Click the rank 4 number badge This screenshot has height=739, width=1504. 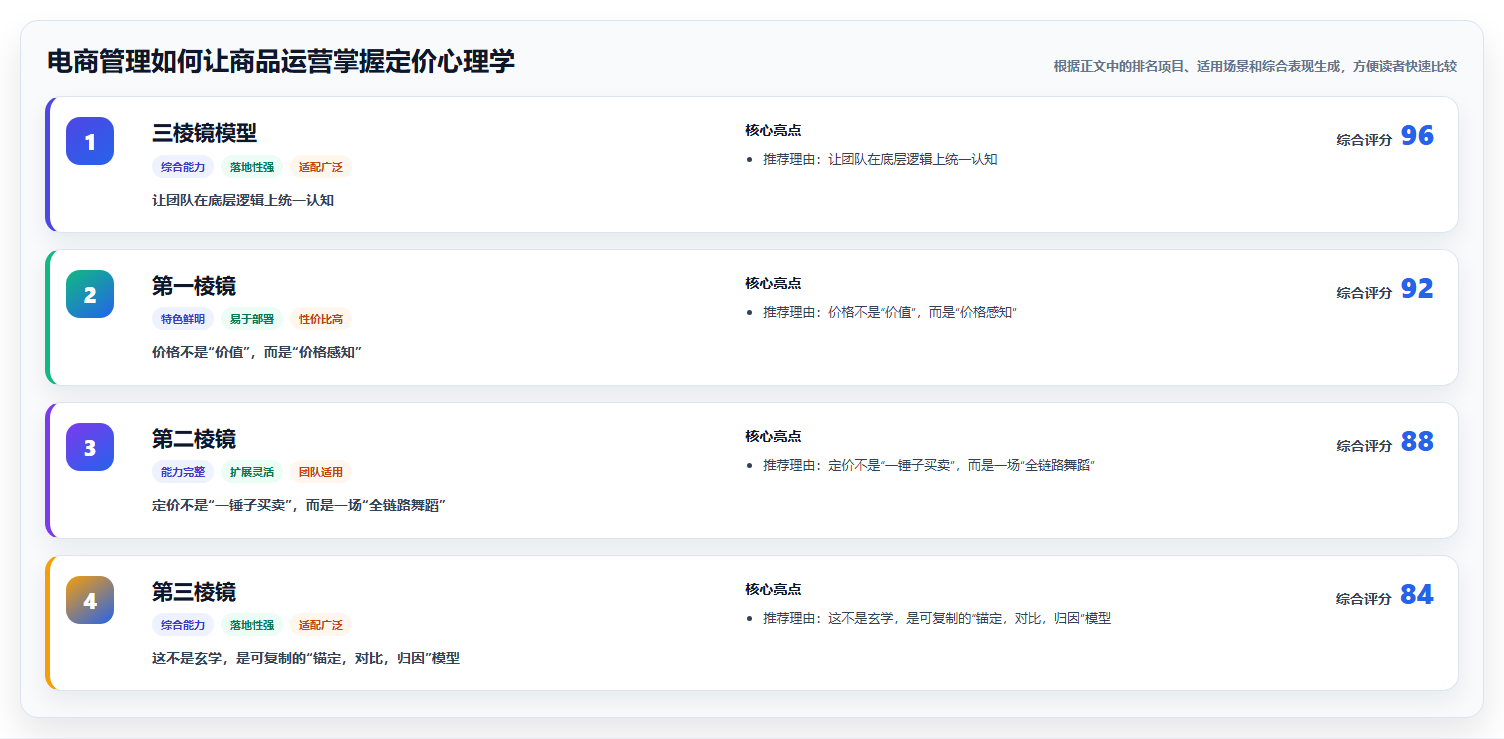[90, 600]
